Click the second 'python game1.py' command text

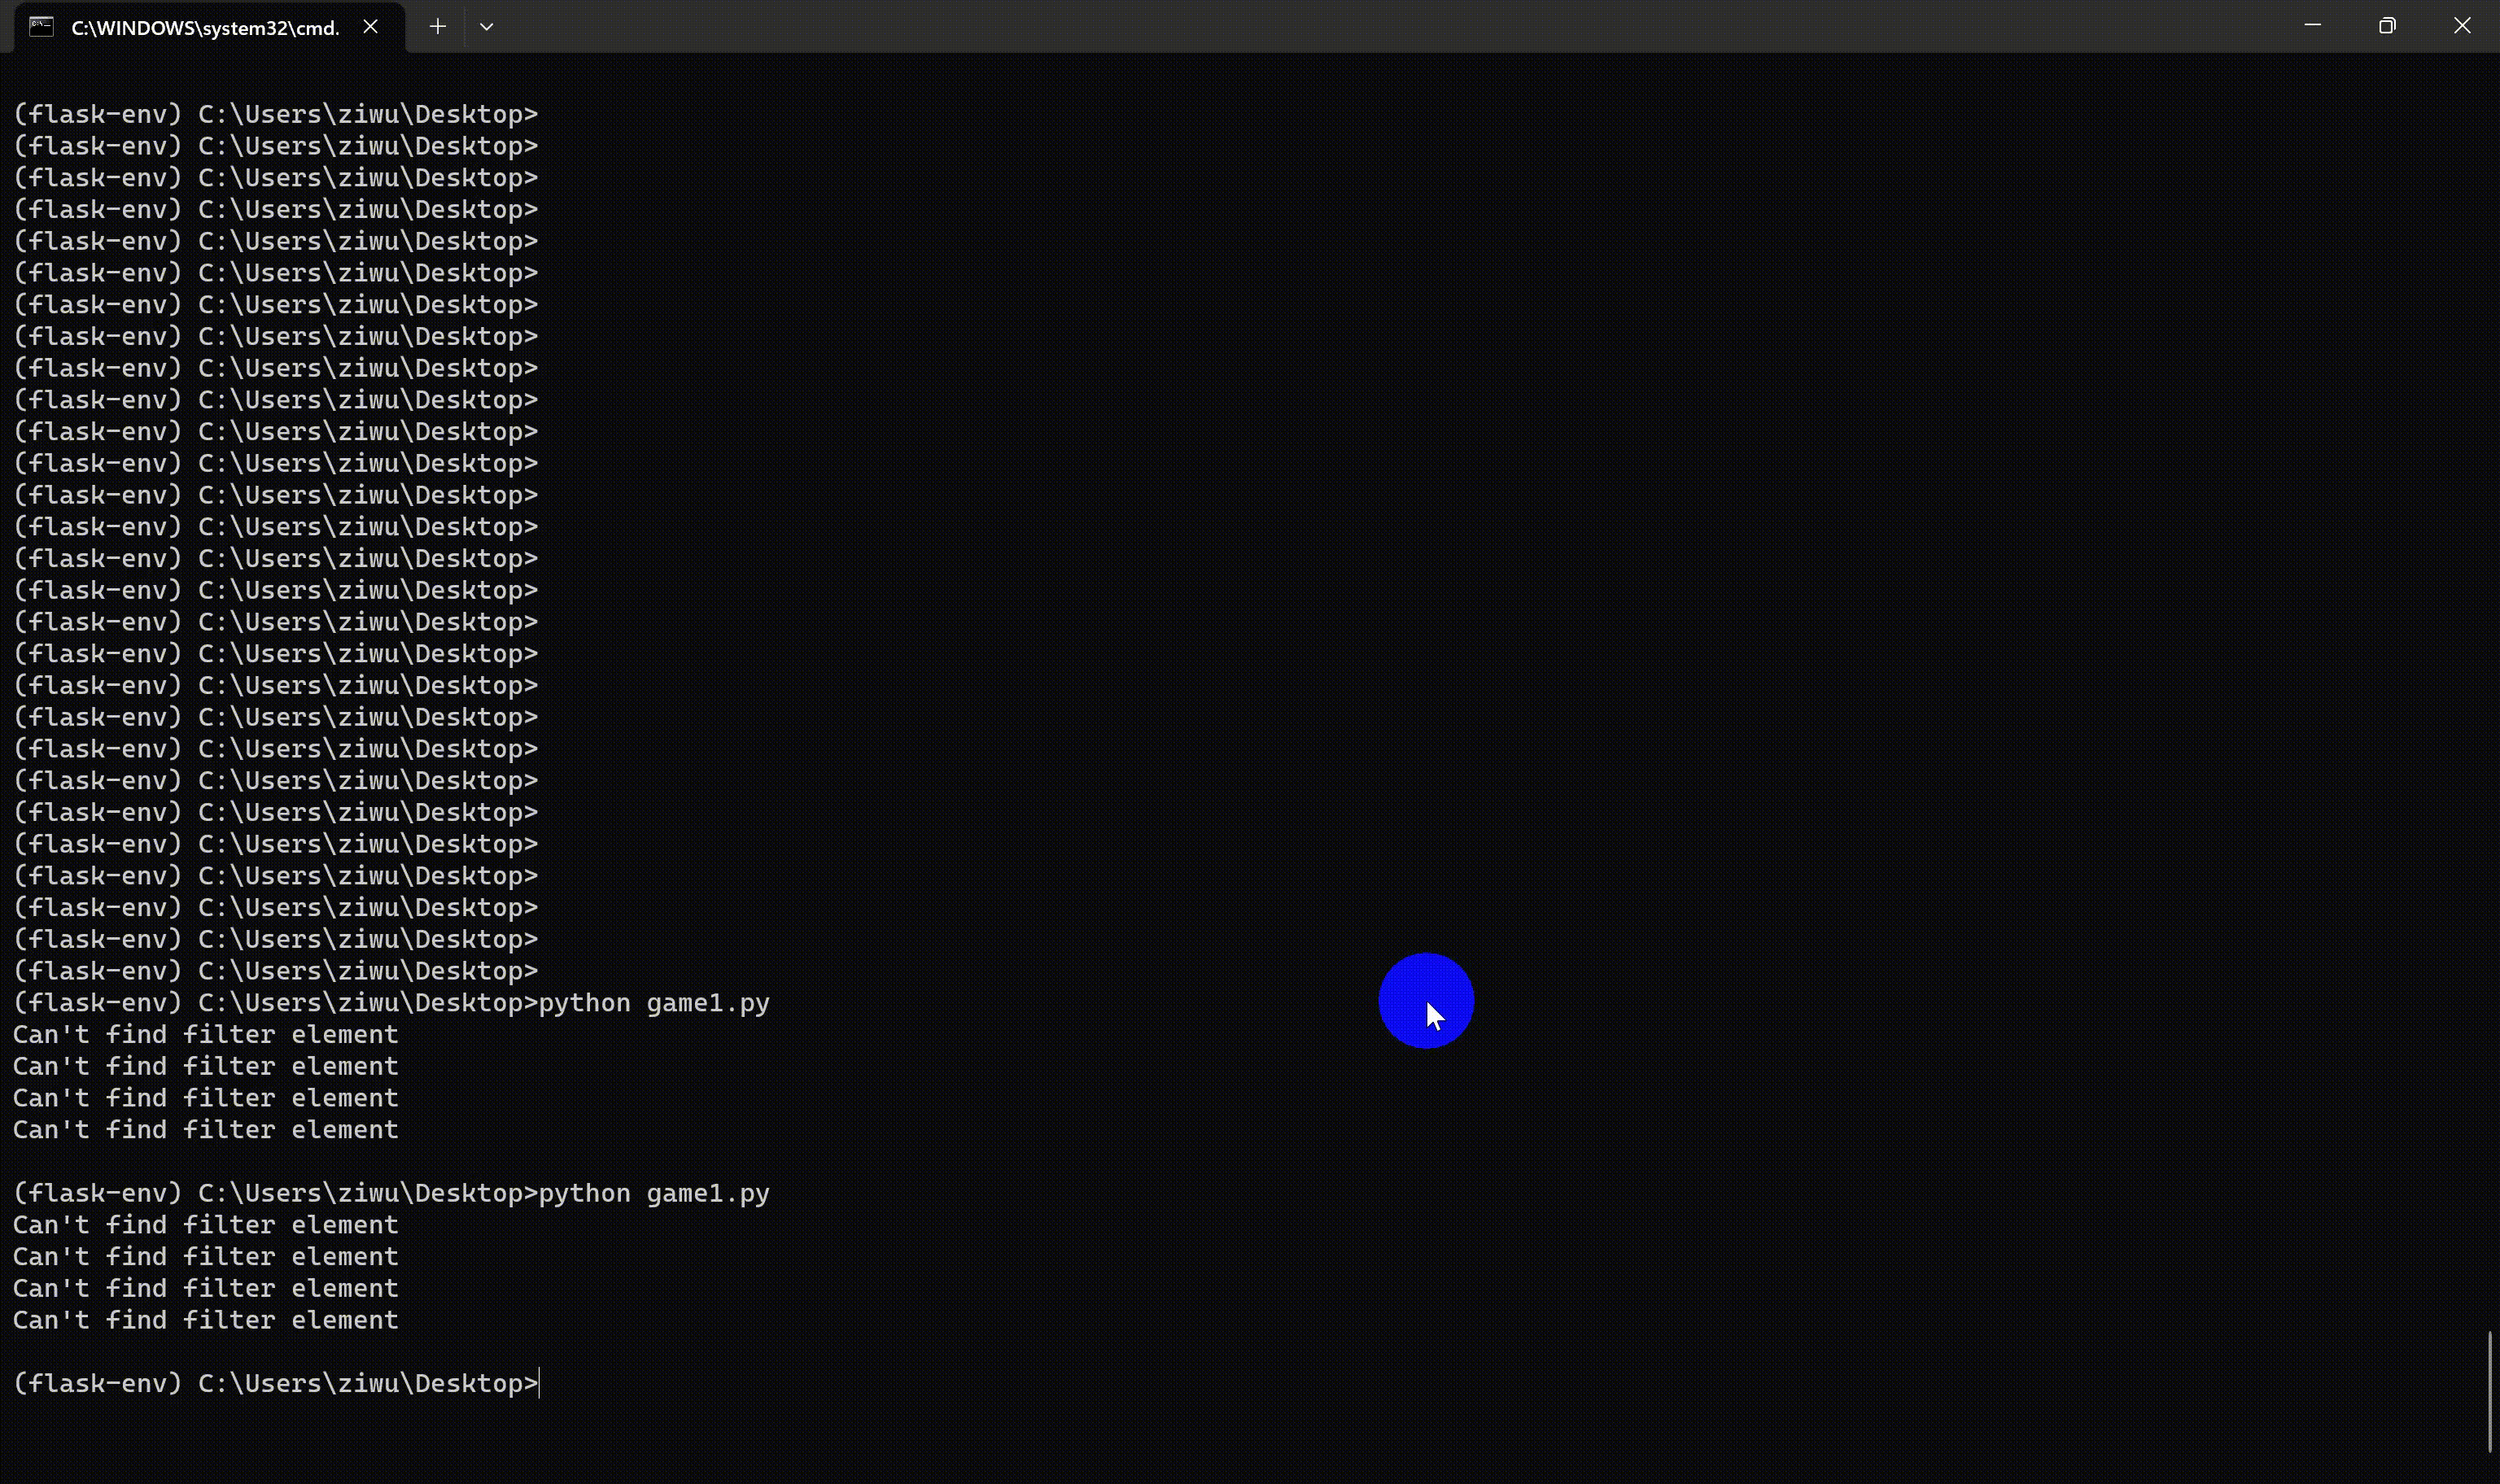click(654, 1194)
